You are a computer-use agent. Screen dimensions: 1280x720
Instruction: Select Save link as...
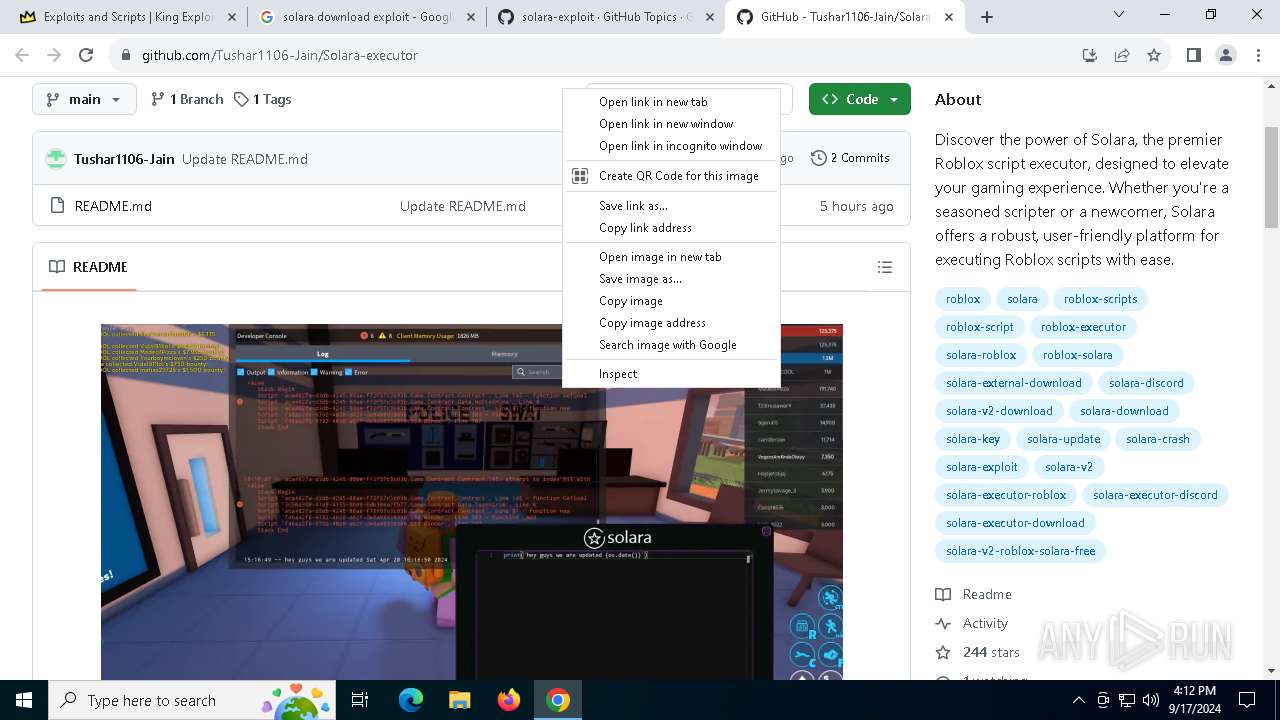pos(671,206)
